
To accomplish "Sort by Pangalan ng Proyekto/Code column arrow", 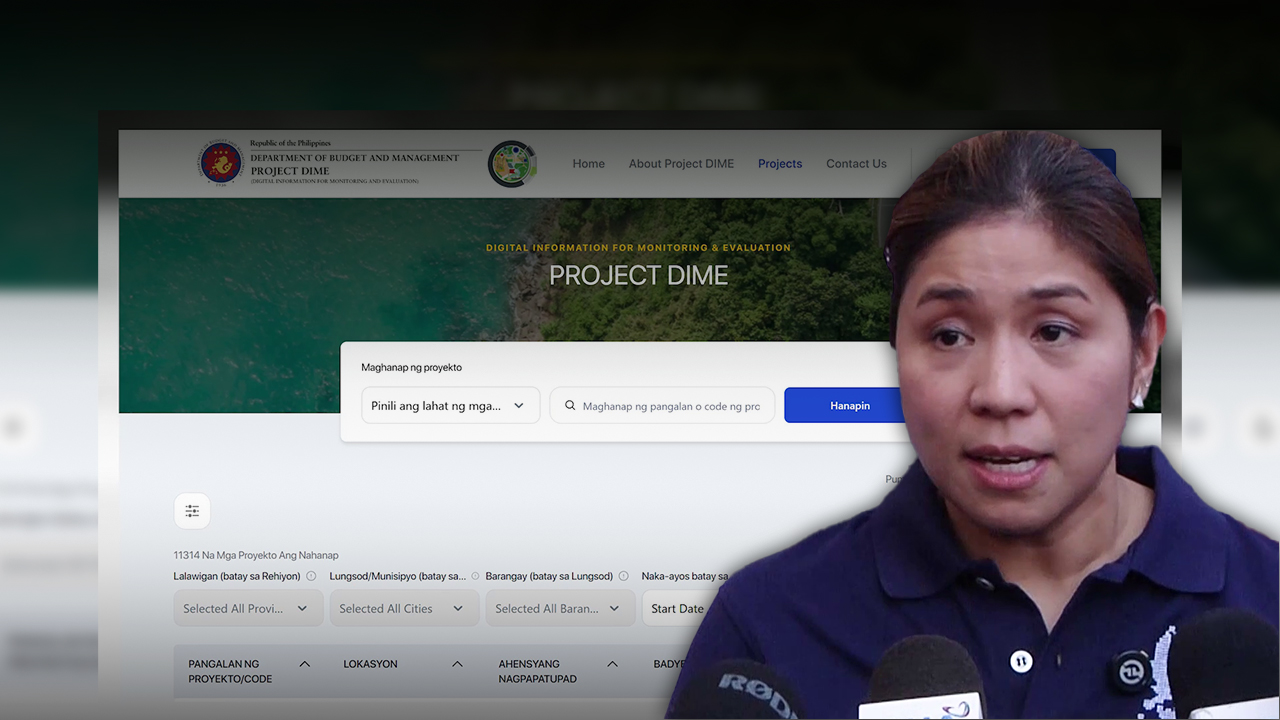I will tap(305, 664).
